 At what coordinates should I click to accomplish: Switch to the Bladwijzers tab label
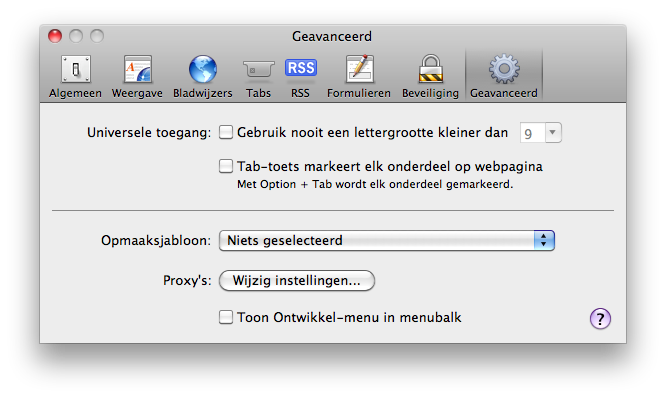point(203,93)
